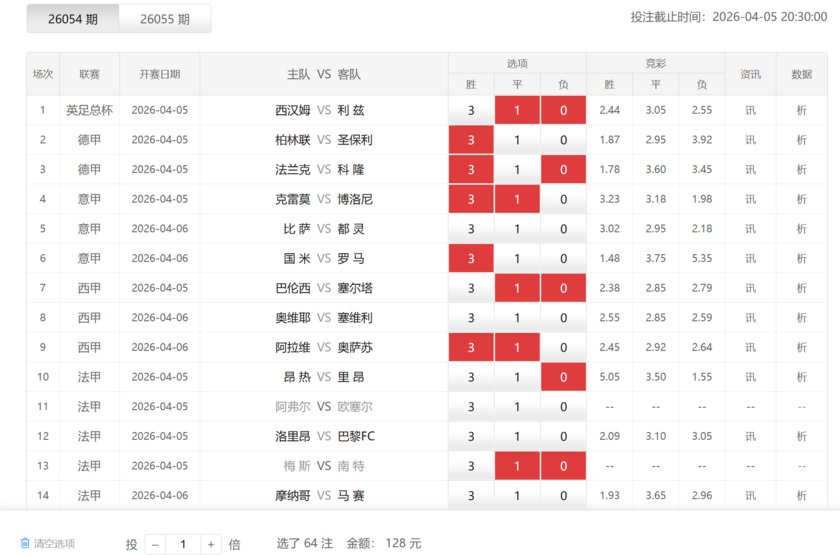Select 负 (0) for 克雷莫 VS 博洛尼
This screenshot has height=555, width=840.
[564, 199]
